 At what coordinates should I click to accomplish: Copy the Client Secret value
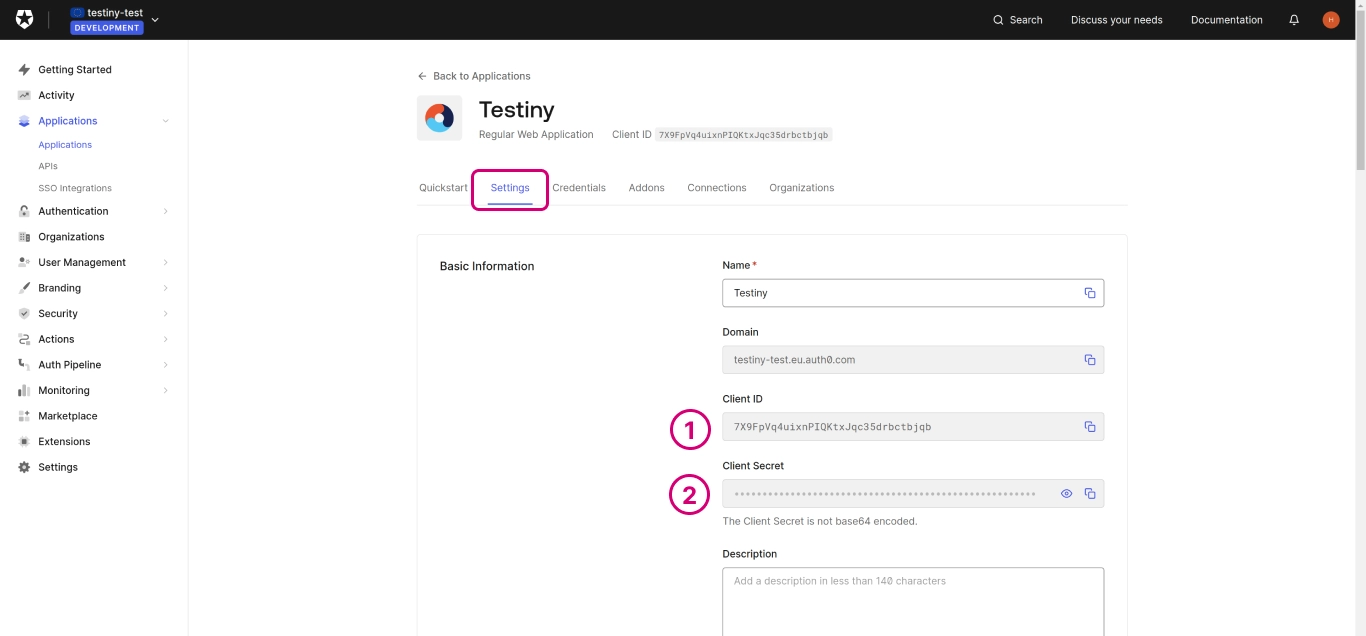(x=1089, y=494)
